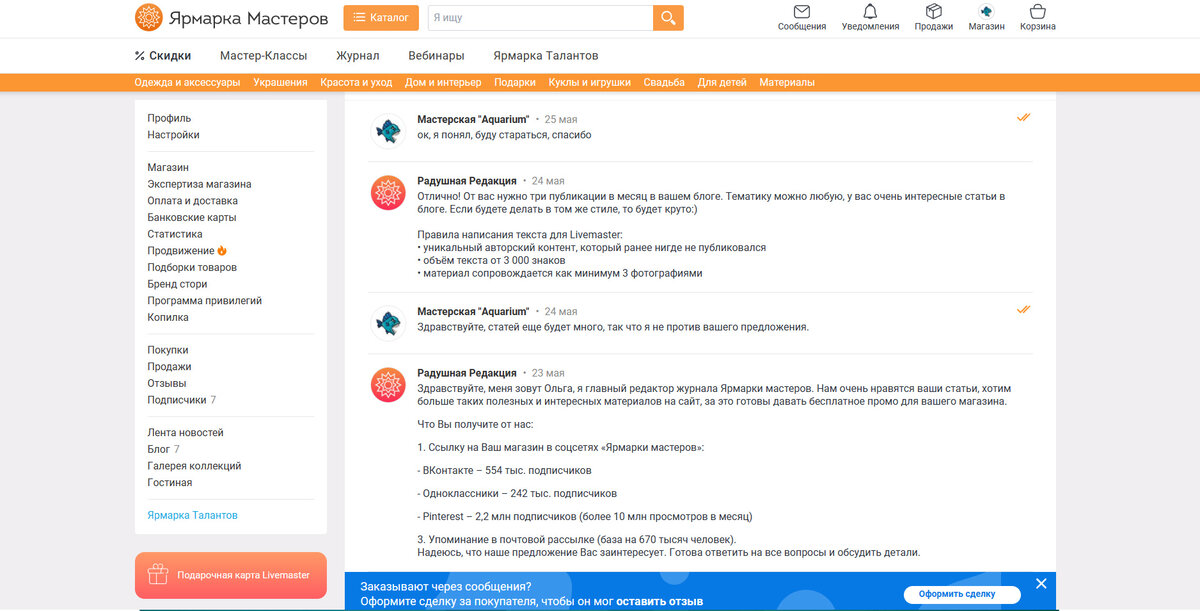The image size is (1200, 611).
Task: Select Для детей category
Action: [x=722, y=82]
